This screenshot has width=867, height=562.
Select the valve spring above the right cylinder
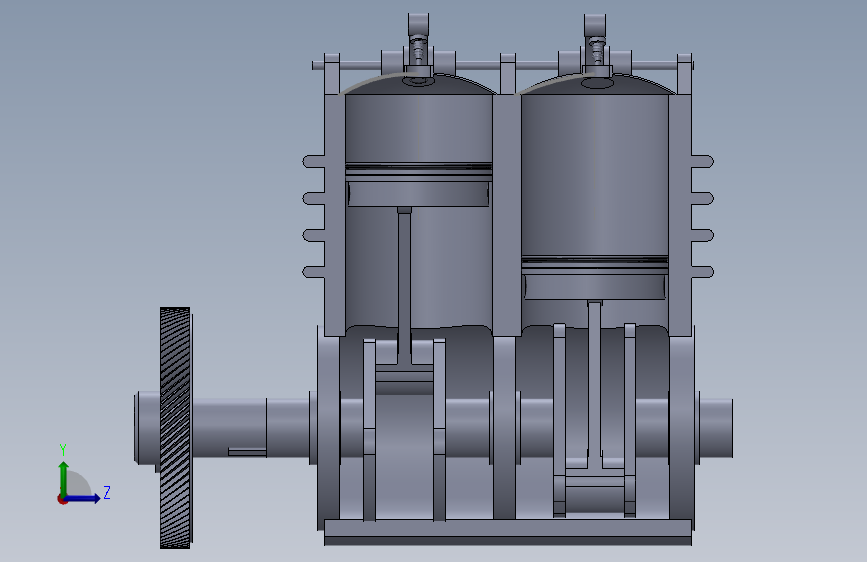pyautogui.click(x=596, y=50)
